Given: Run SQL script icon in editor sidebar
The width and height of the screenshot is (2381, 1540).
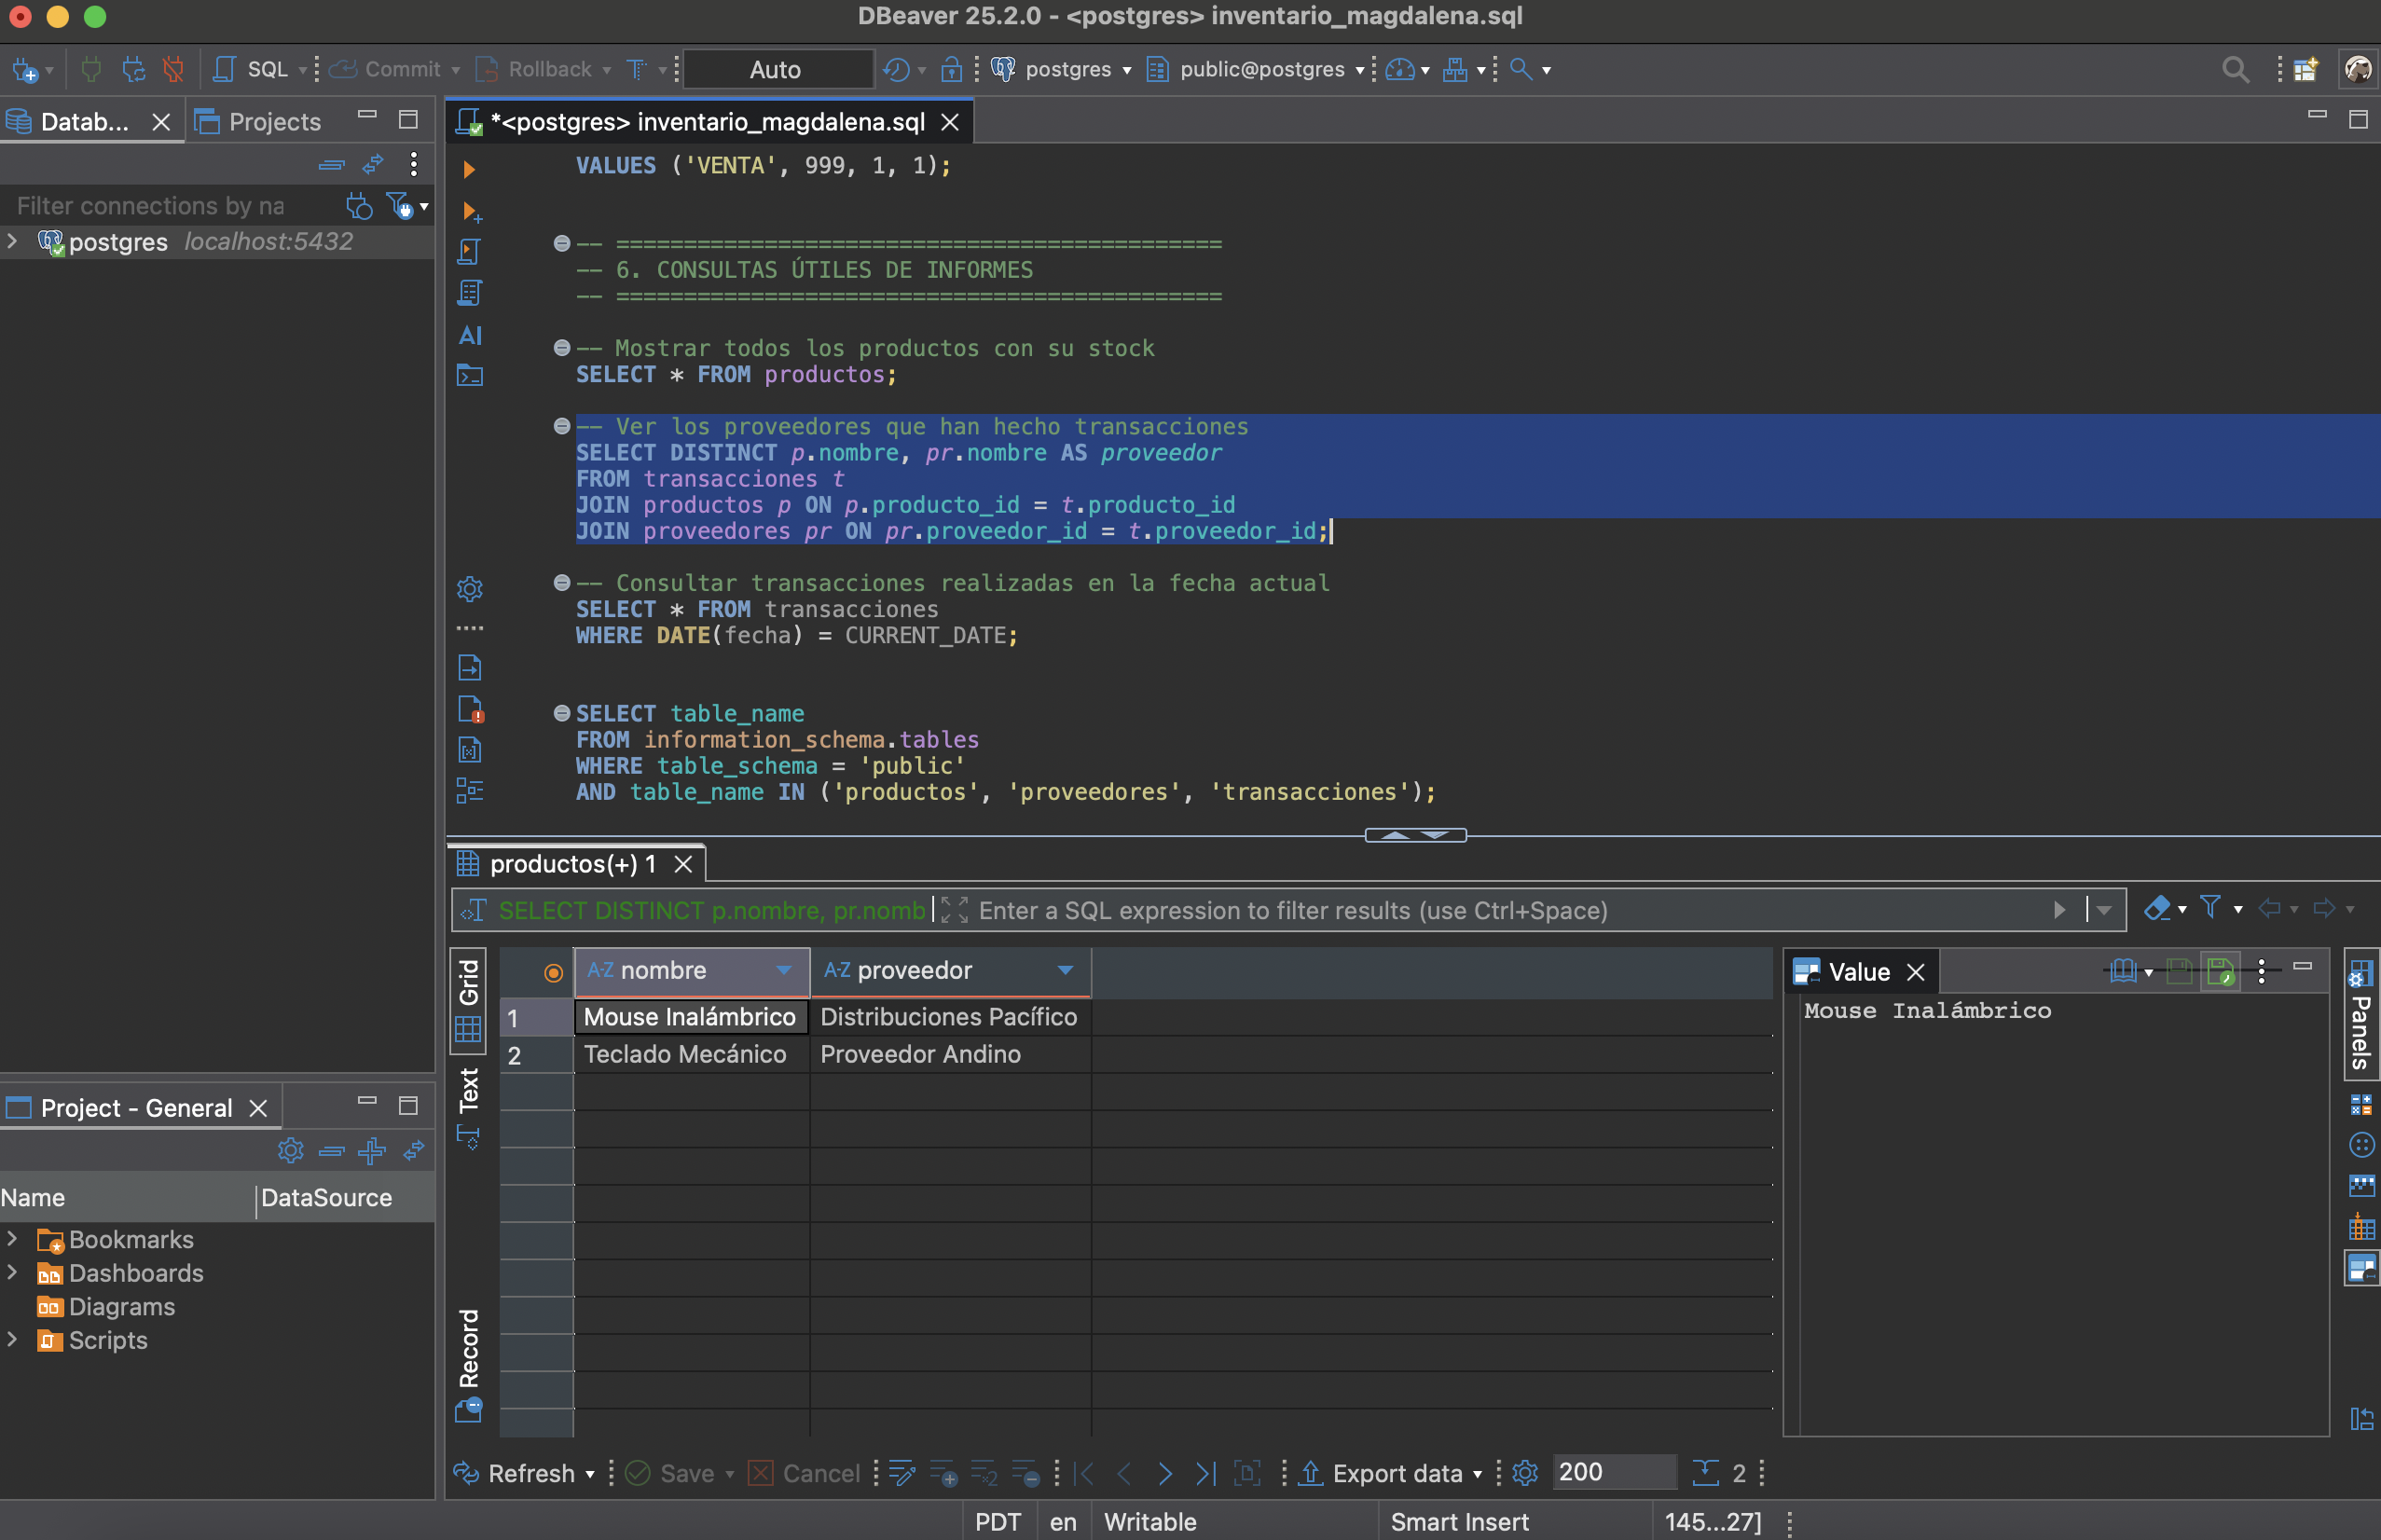Looking at the screenshot, I should click(x=469, y=251).
